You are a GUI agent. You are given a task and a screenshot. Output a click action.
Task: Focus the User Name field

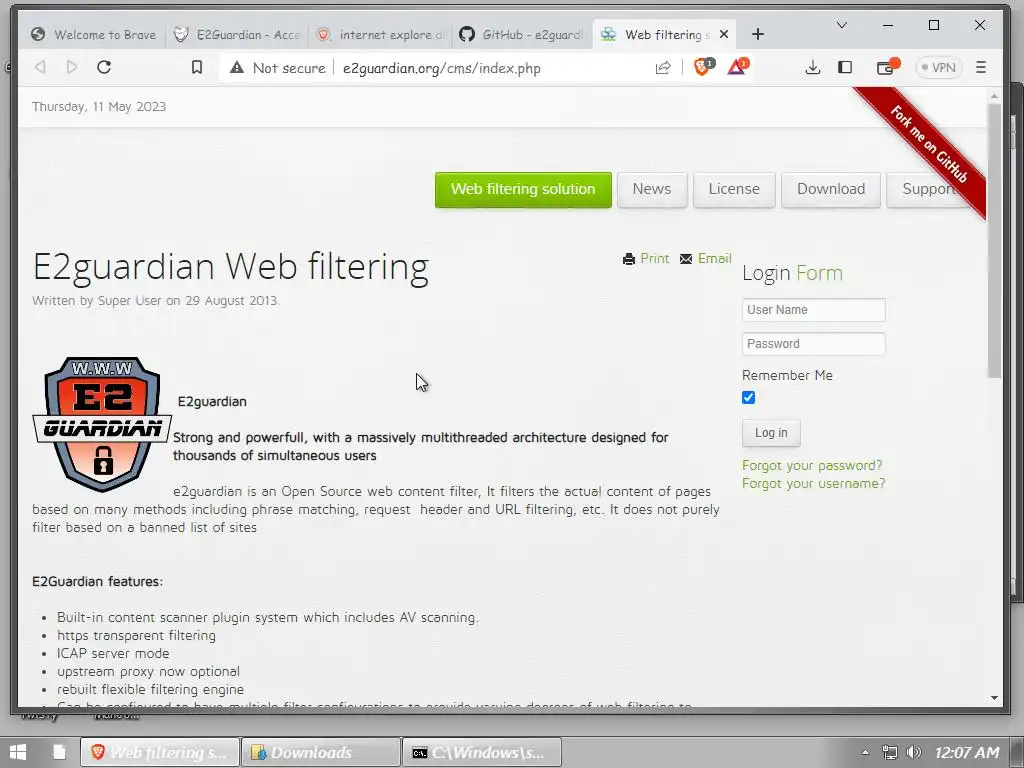coord(814,310)
